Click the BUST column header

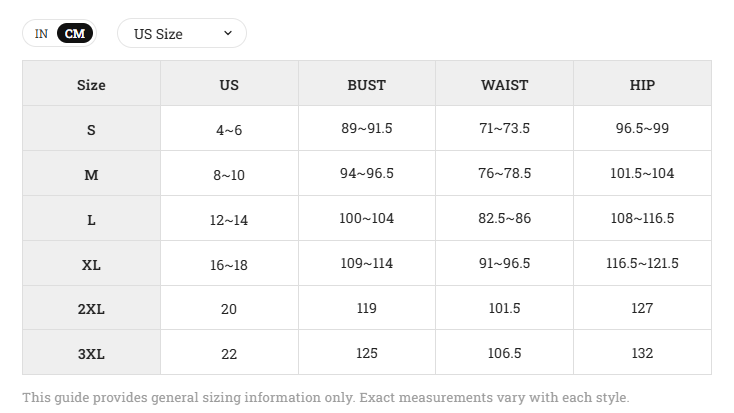coord(367,85)
